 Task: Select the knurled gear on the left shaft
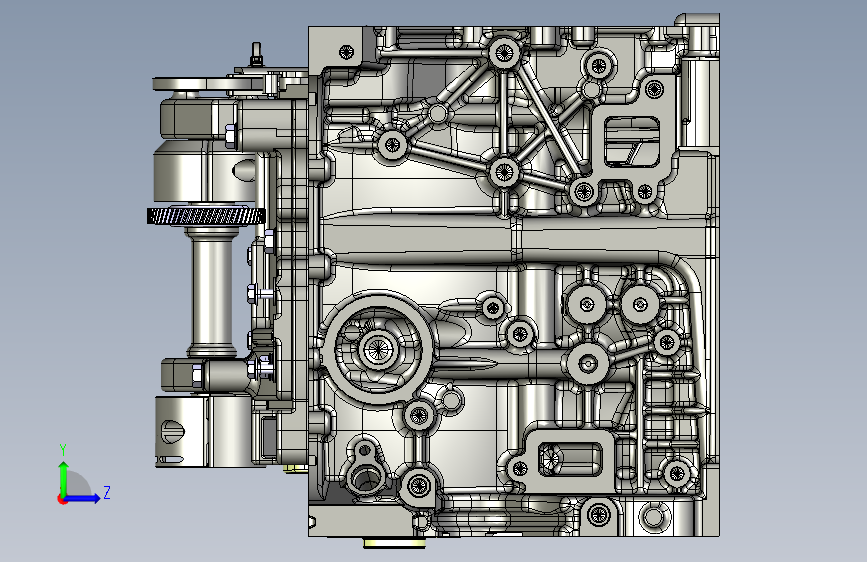(x=206, y=216)
